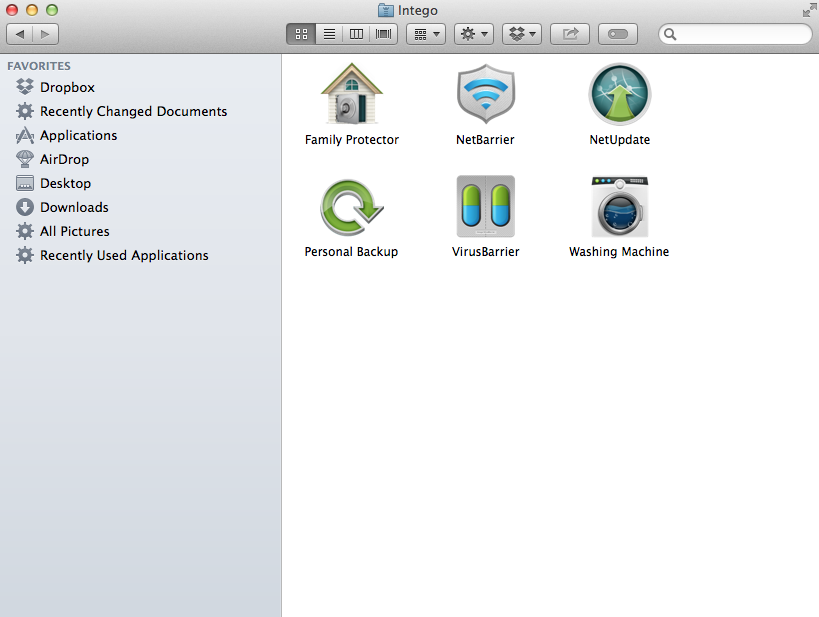Open Applications in the sidebar
The image size is (819, 617).
(78, 135)
